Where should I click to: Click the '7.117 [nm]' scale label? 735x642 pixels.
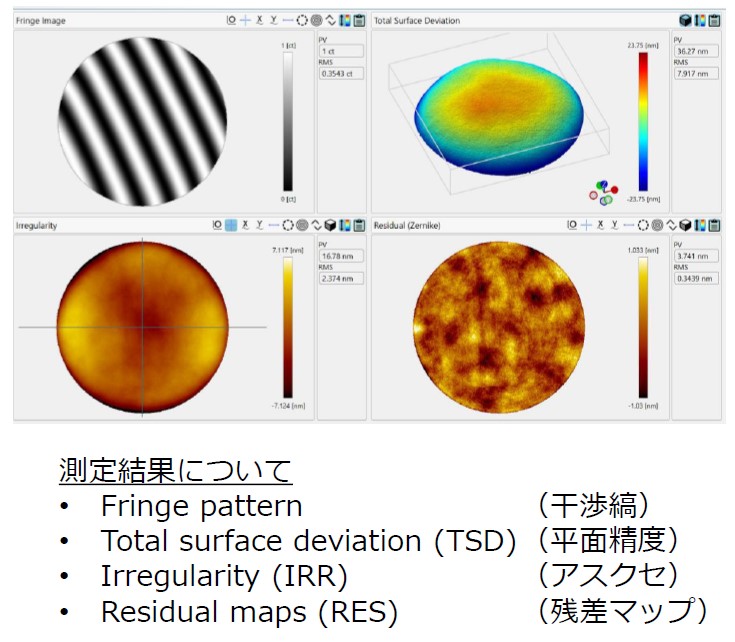pyautogui.click(x=288, y=250)
